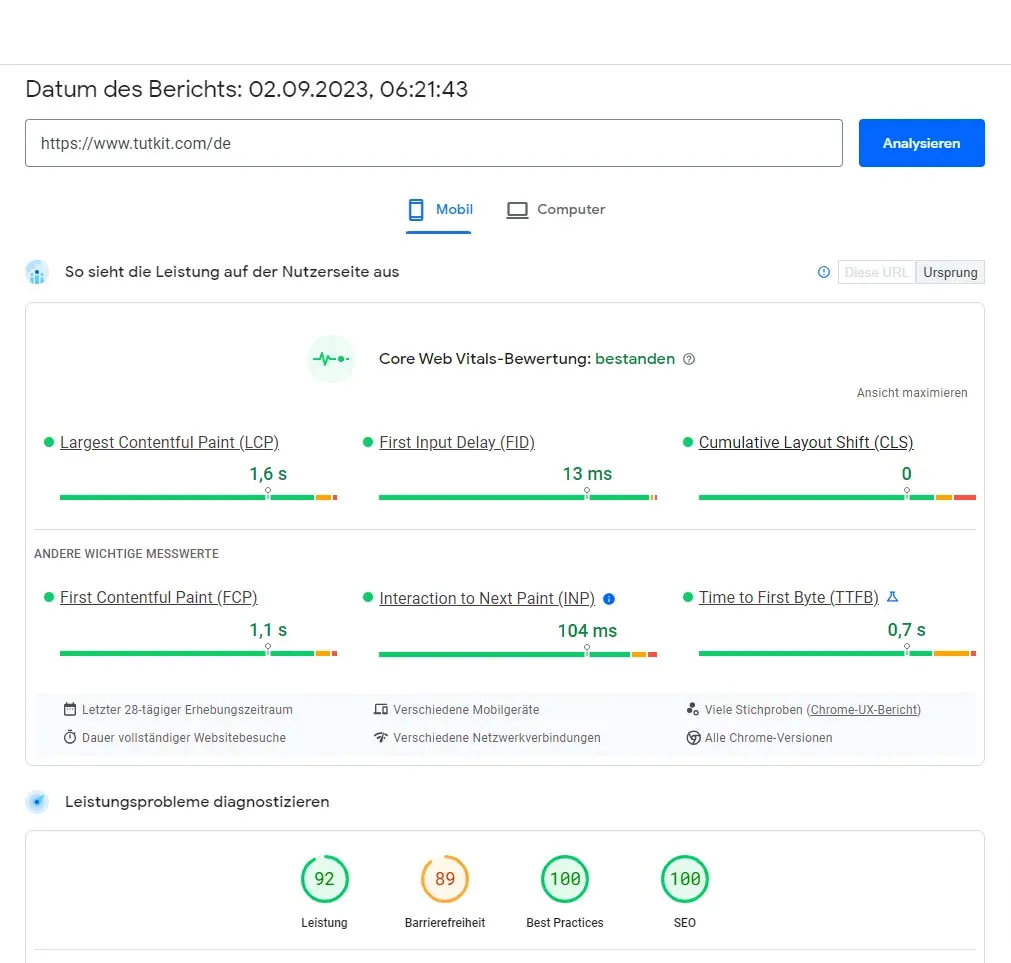Open the Chrome-UX-Bericht link
The height and width of the screenshot is (963, 1011).
(x=863, y=709)
